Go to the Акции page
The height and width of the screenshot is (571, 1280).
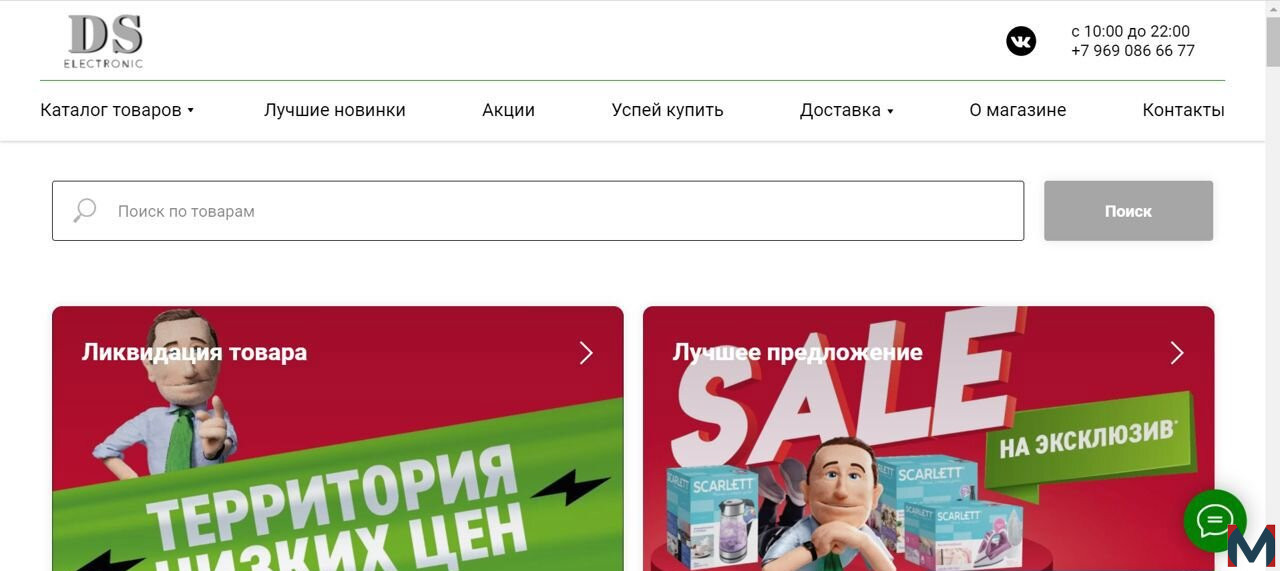click(x=508, y=110)
